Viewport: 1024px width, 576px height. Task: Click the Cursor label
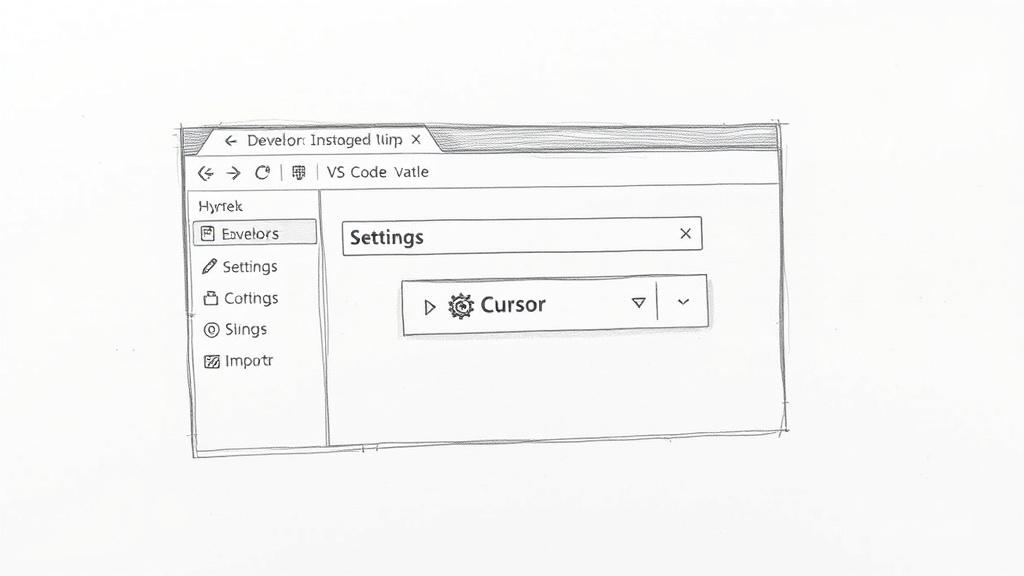coord(513,305)
